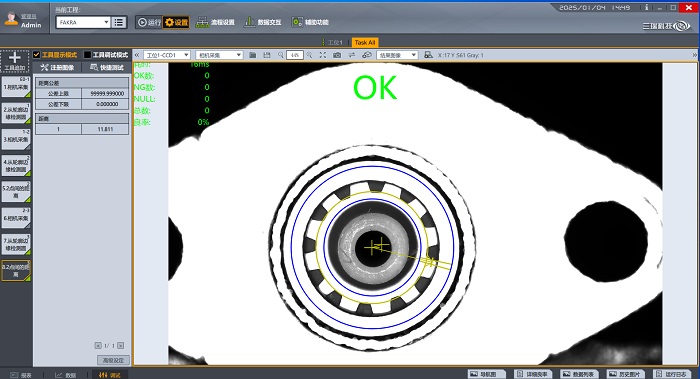This screenshot has width=700, height=379.
Task: Open the project list icon beside FAKRA
Action: pos(119,22)
